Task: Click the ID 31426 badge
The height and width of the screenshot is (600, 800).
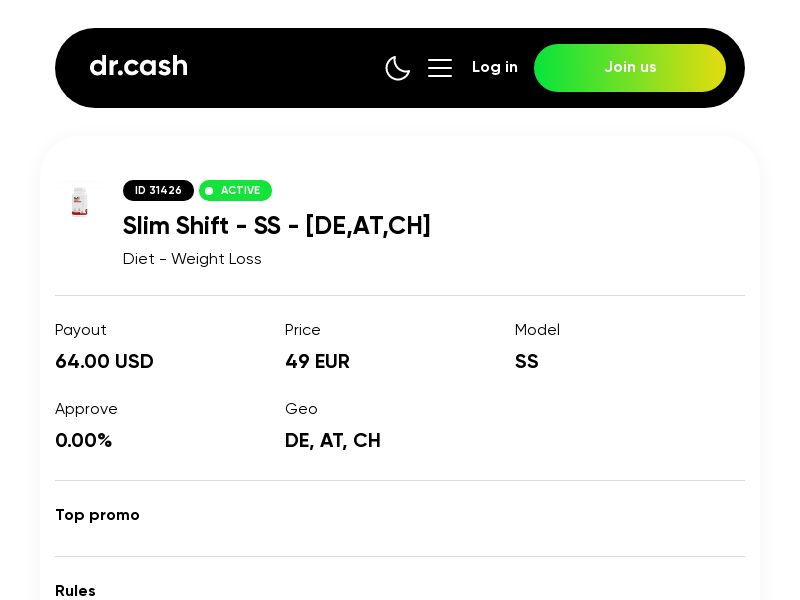Action: (x=158, y=190)
